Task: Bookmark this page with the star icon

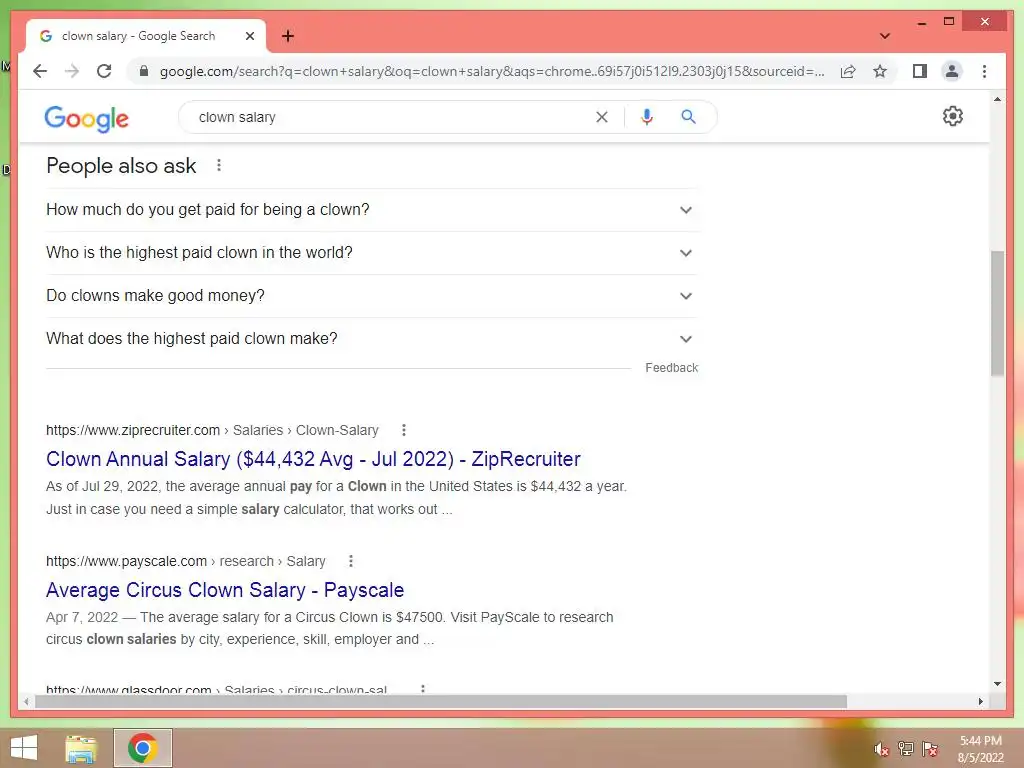Action: click(880, 71)
